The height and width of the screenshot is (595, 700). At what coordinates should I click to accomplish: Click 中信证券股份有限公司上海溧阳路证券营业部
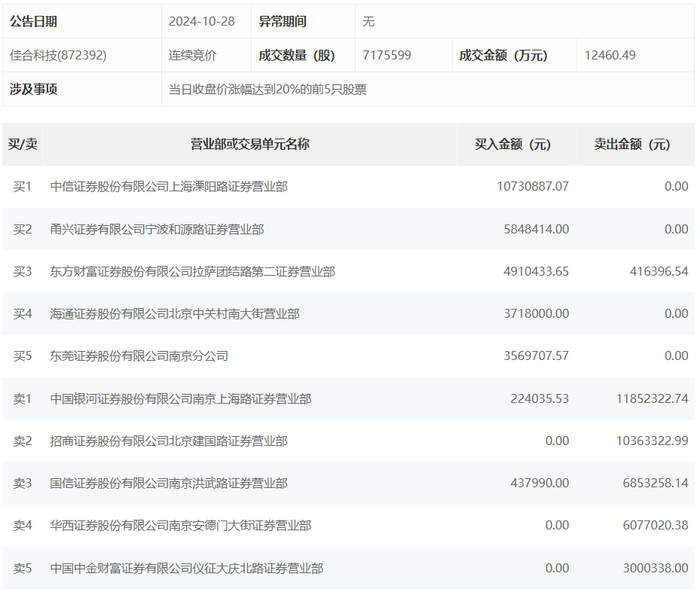click(169, 187)
